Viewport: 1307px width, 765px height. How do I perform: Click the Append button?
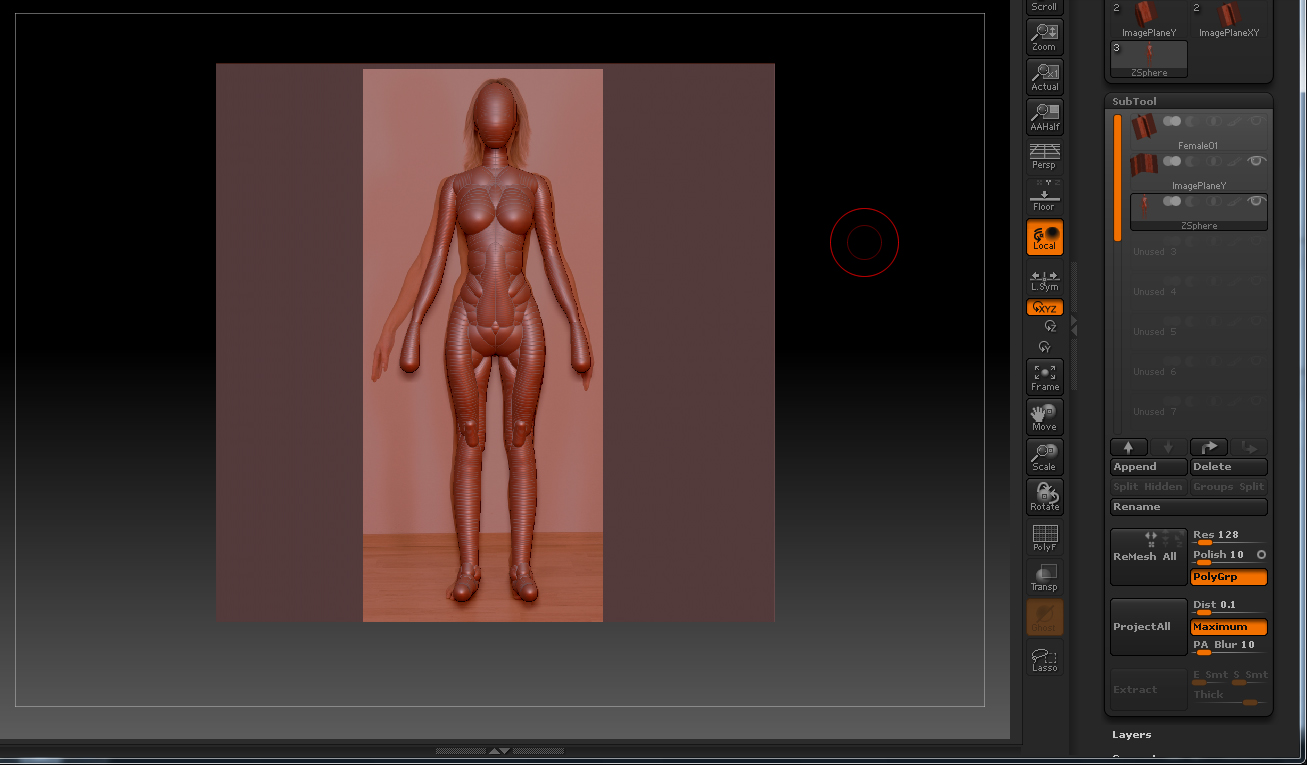1148,467
